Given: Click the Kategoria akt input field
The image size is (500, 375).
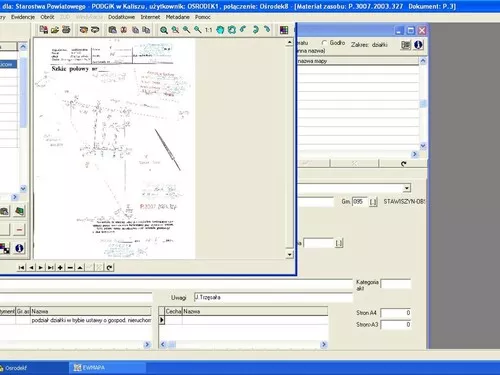Looking at the screenshot, I should click(396, 284).
